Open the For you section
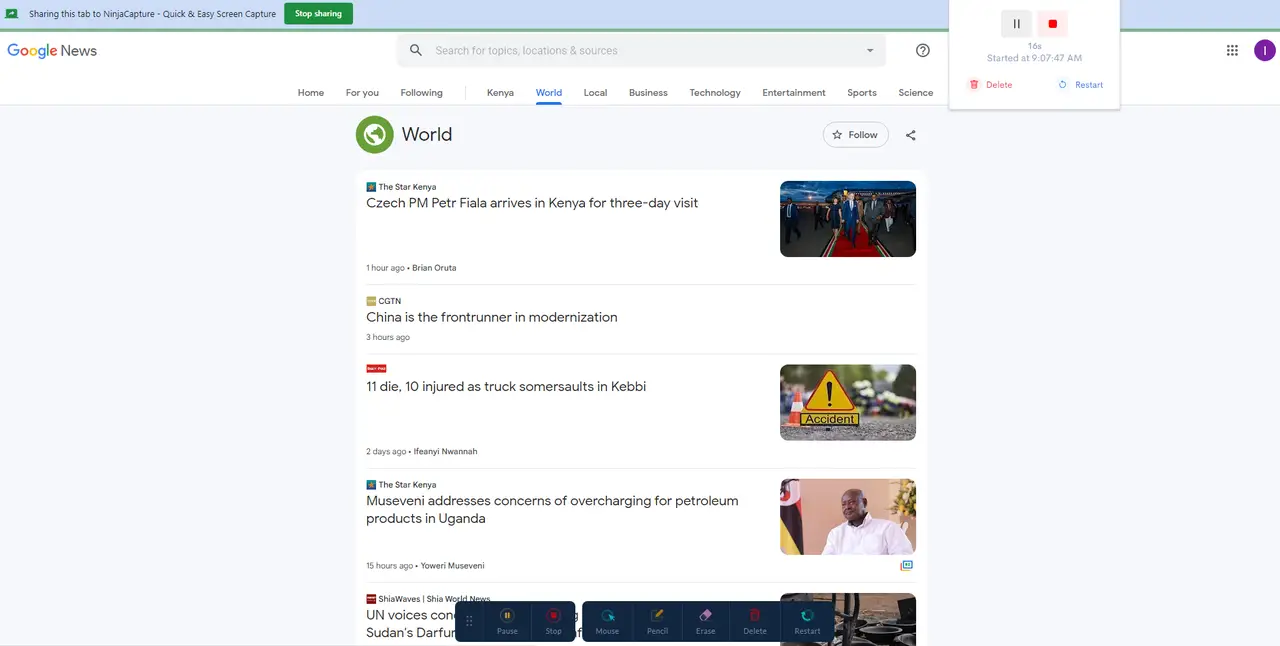The image size is (1280, 646). click(x=362, y=92)
